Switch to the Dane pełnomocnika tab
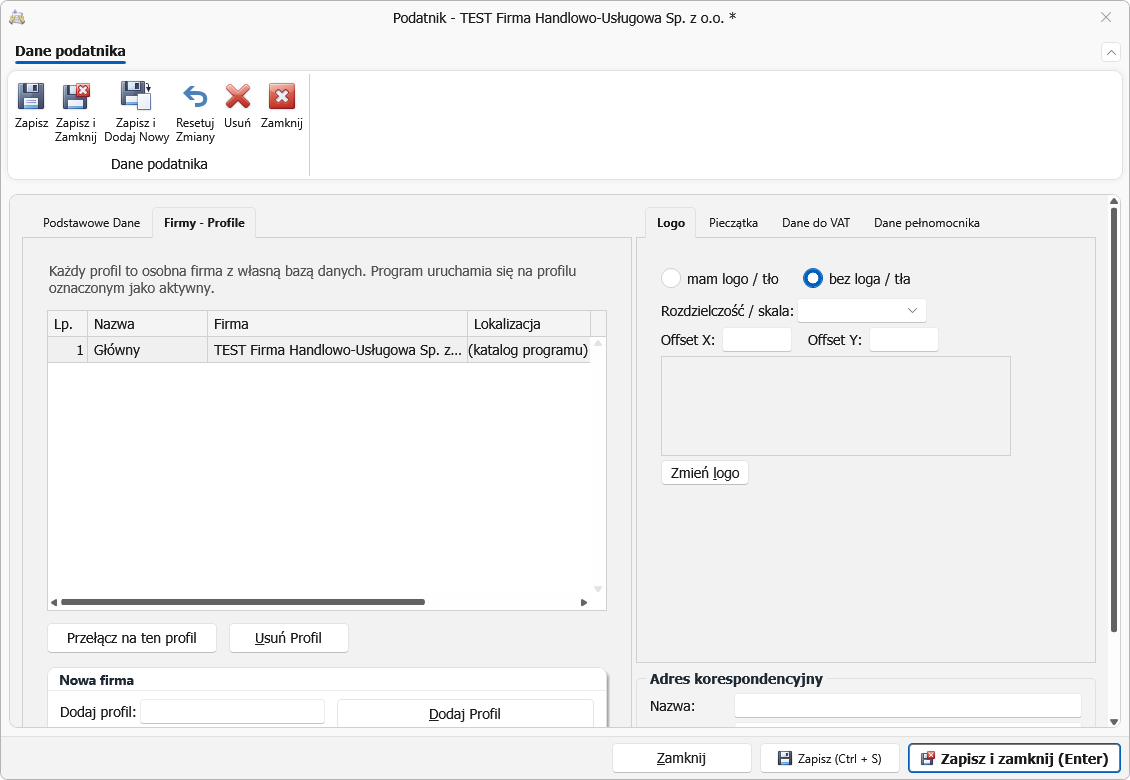 [x=926, y=223]
